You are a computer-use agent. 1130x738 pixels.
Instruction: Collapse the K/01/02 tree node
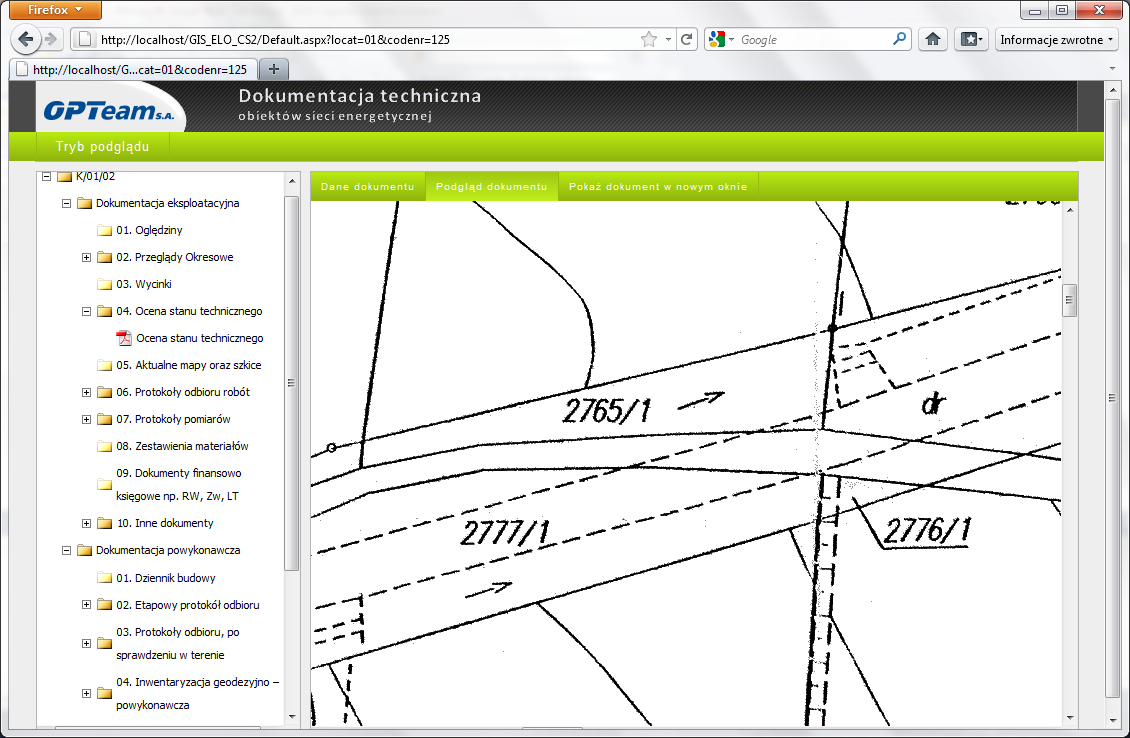point(46,176)
